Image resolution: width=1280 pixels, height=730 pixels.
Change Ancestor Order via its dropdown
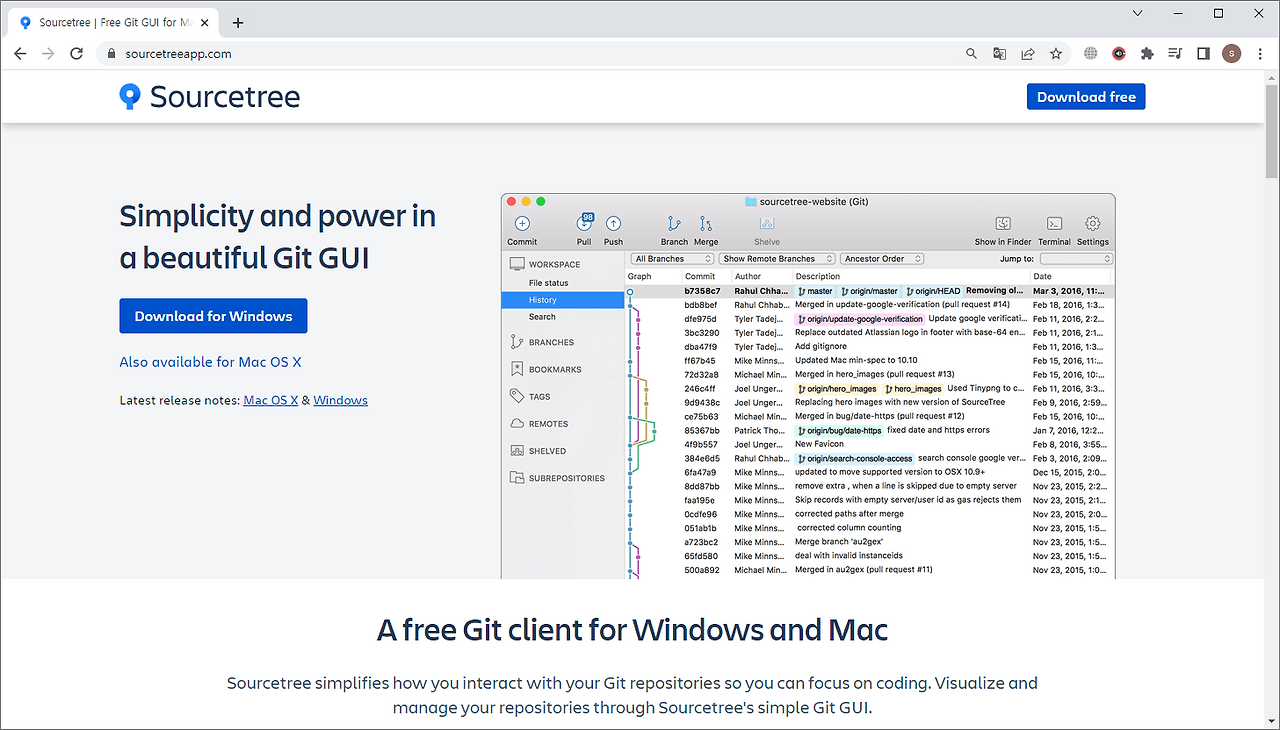click(x=881, y=258)
